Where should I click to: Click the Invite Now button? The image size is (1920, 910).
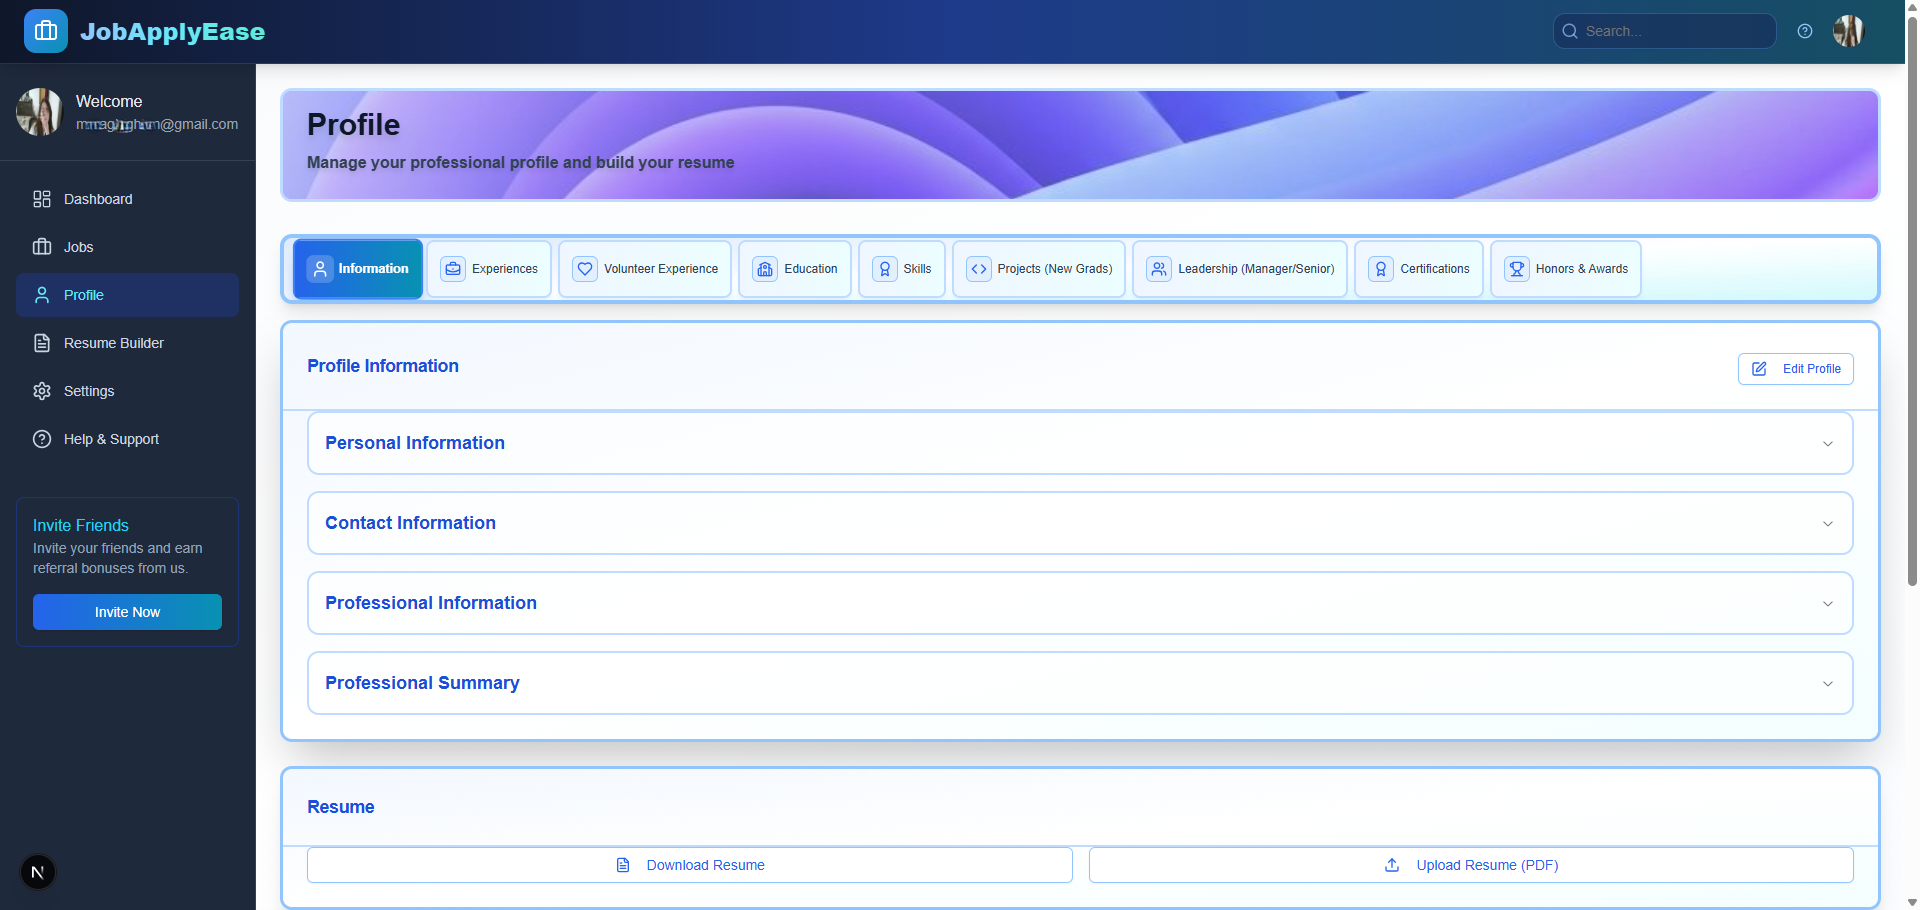point(127,612)
